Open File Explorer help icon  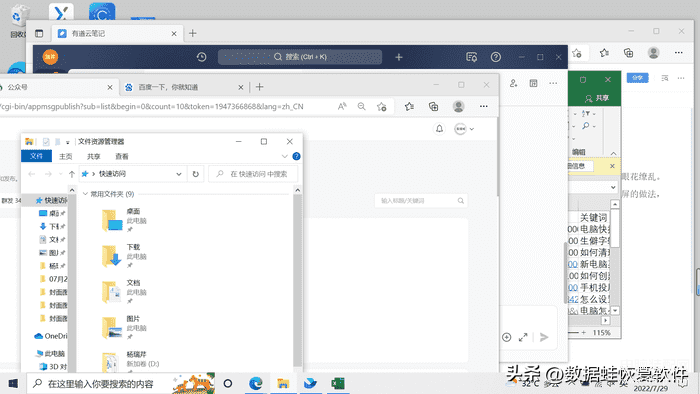click(x=296, y=156)
